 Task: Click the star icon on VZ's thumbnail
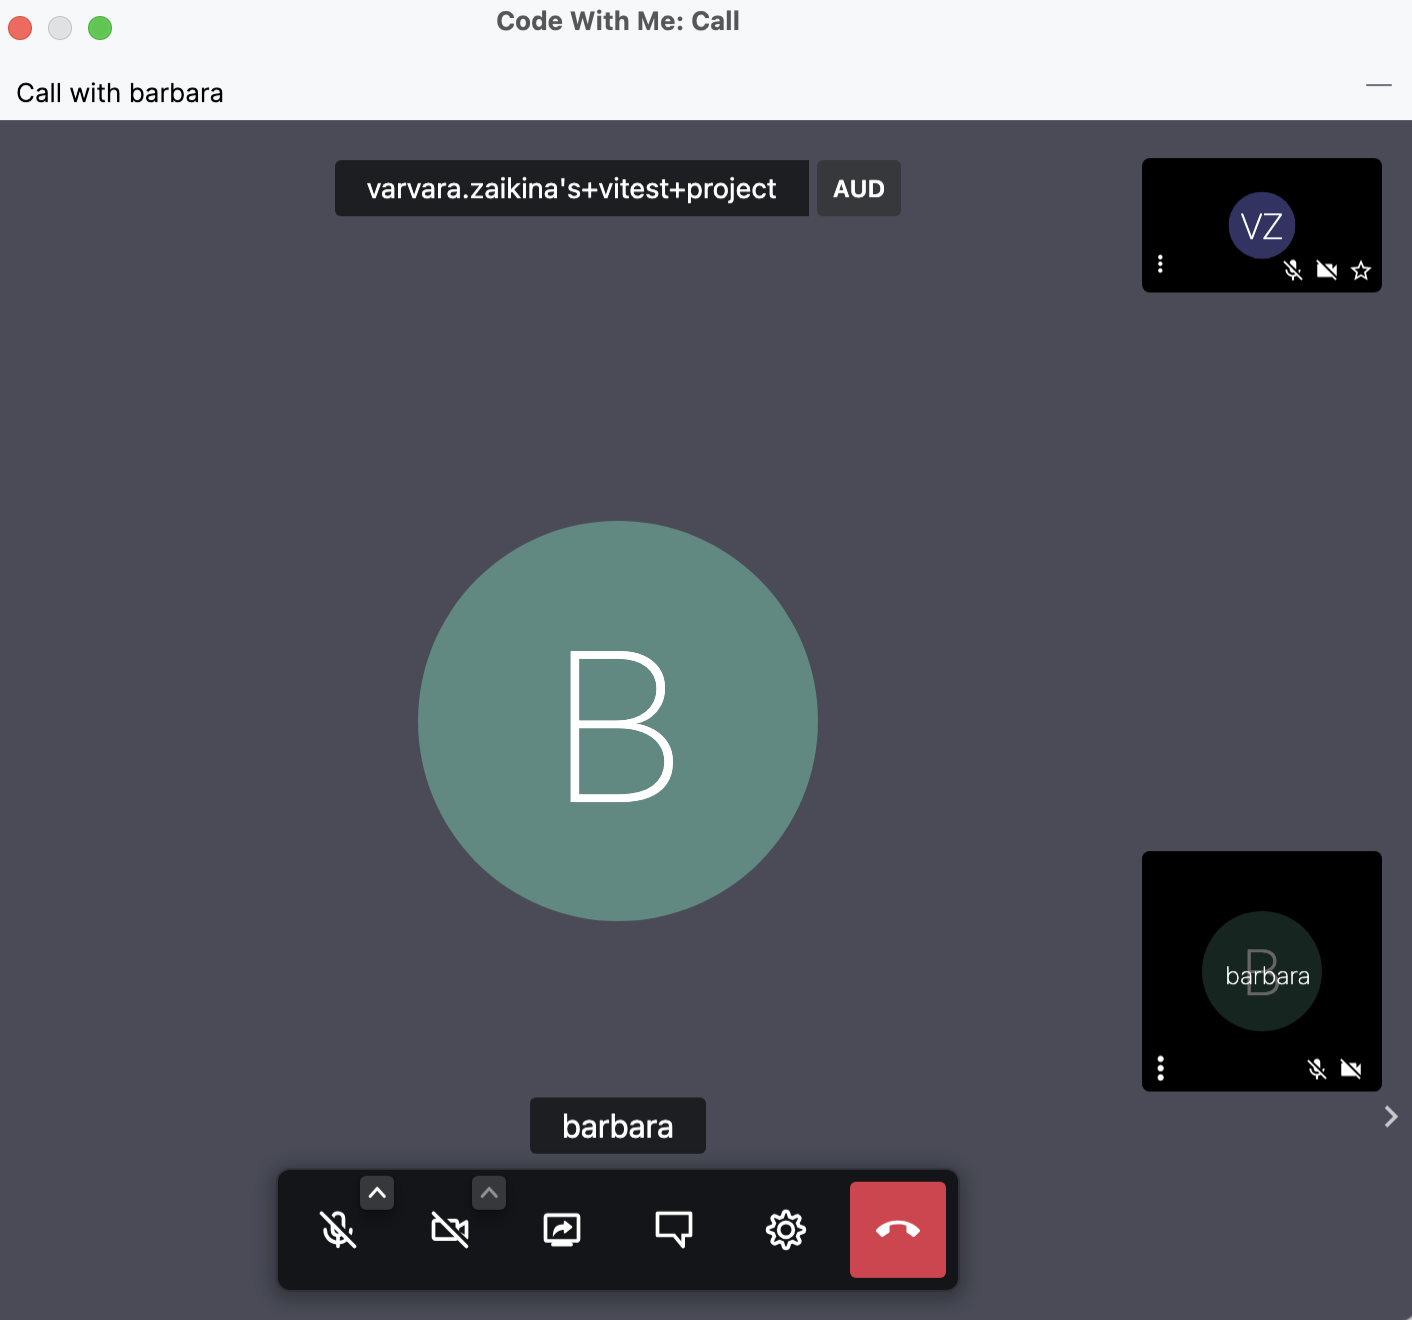(x=1360, y=271)
